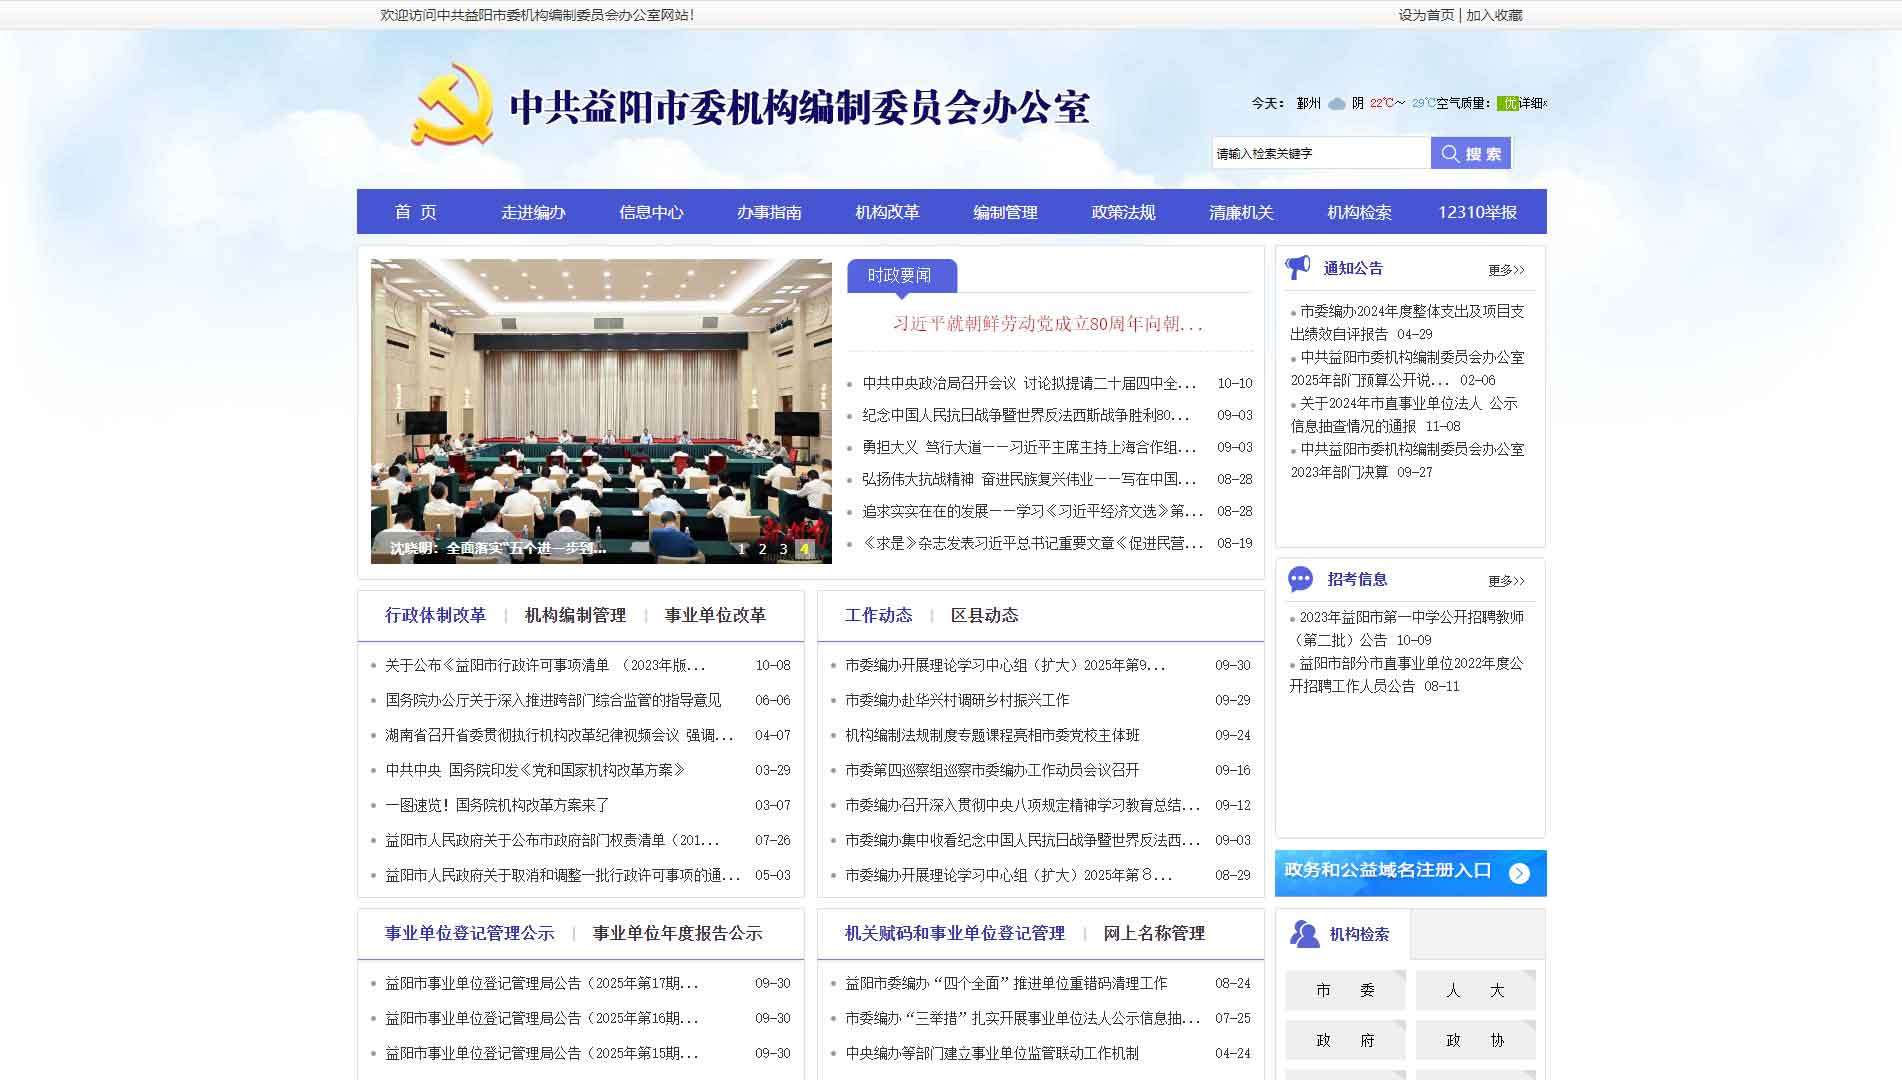This screenshot has height=1080, width=1902.
Task: Open the red headline 习近平就朝鲜劳动党成立80周年
Action: 1048,324
